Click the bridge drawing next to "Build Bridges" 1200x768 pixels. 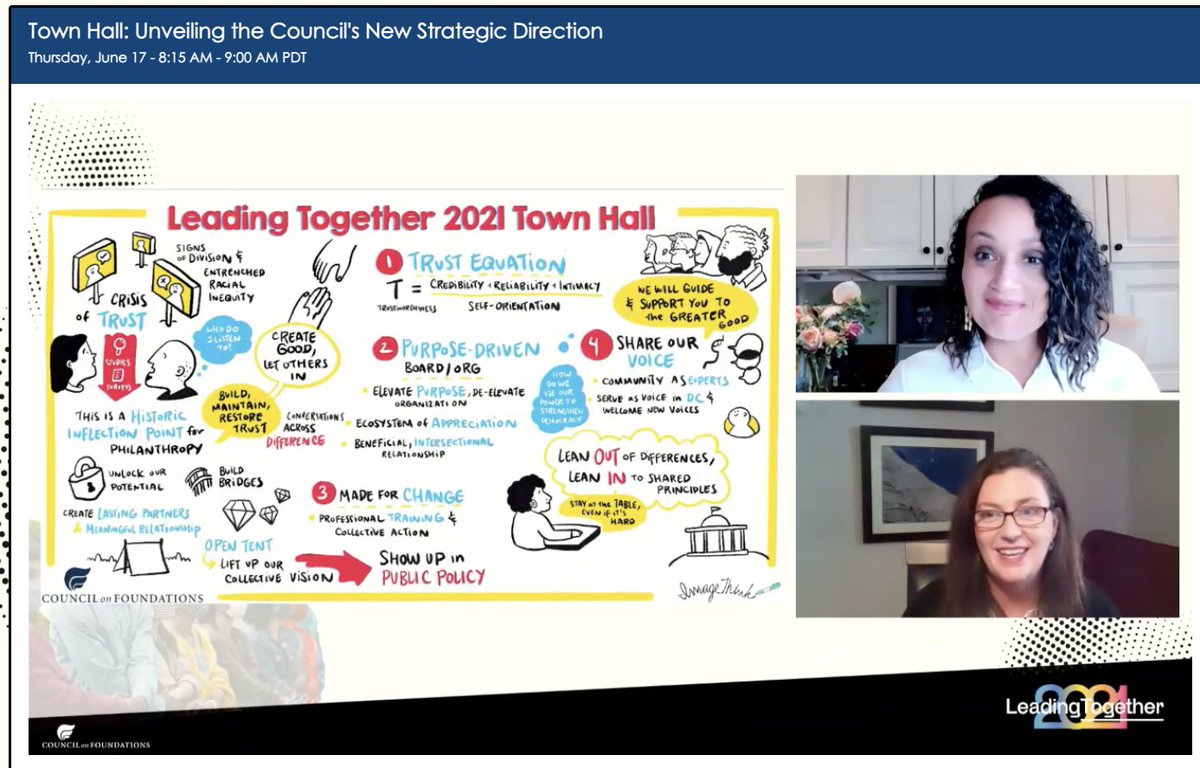pos(199,482)
